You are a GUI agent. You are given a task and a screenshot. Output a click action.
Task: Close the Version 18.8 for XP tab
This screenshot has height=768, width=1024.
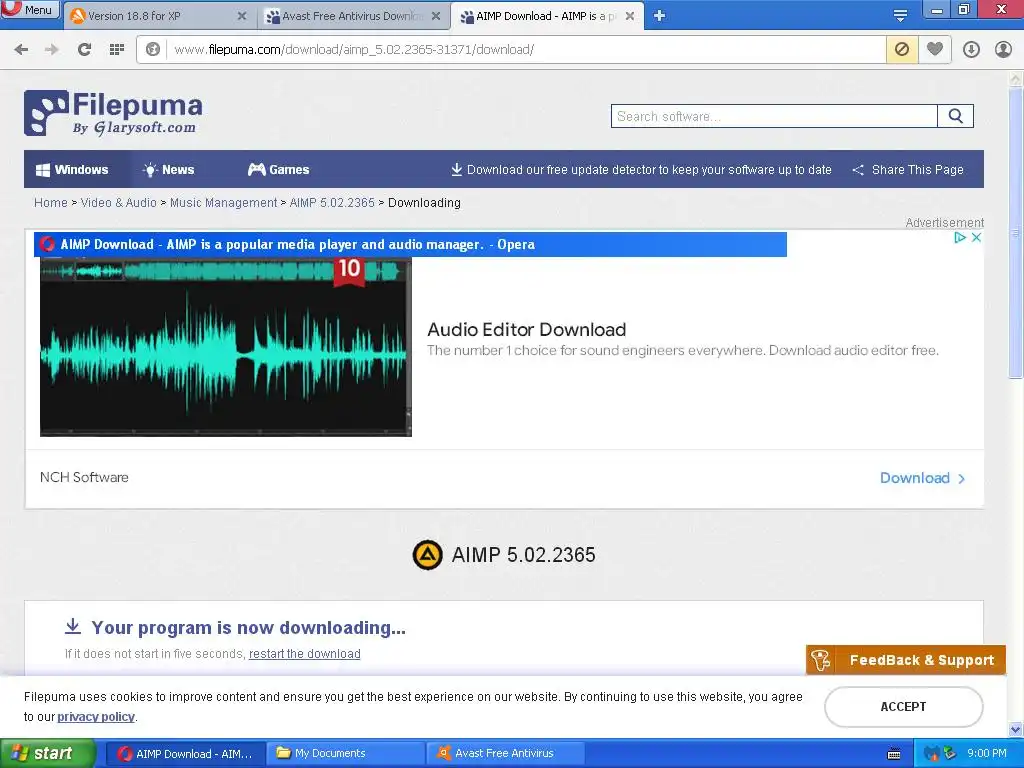click(242, 16)
